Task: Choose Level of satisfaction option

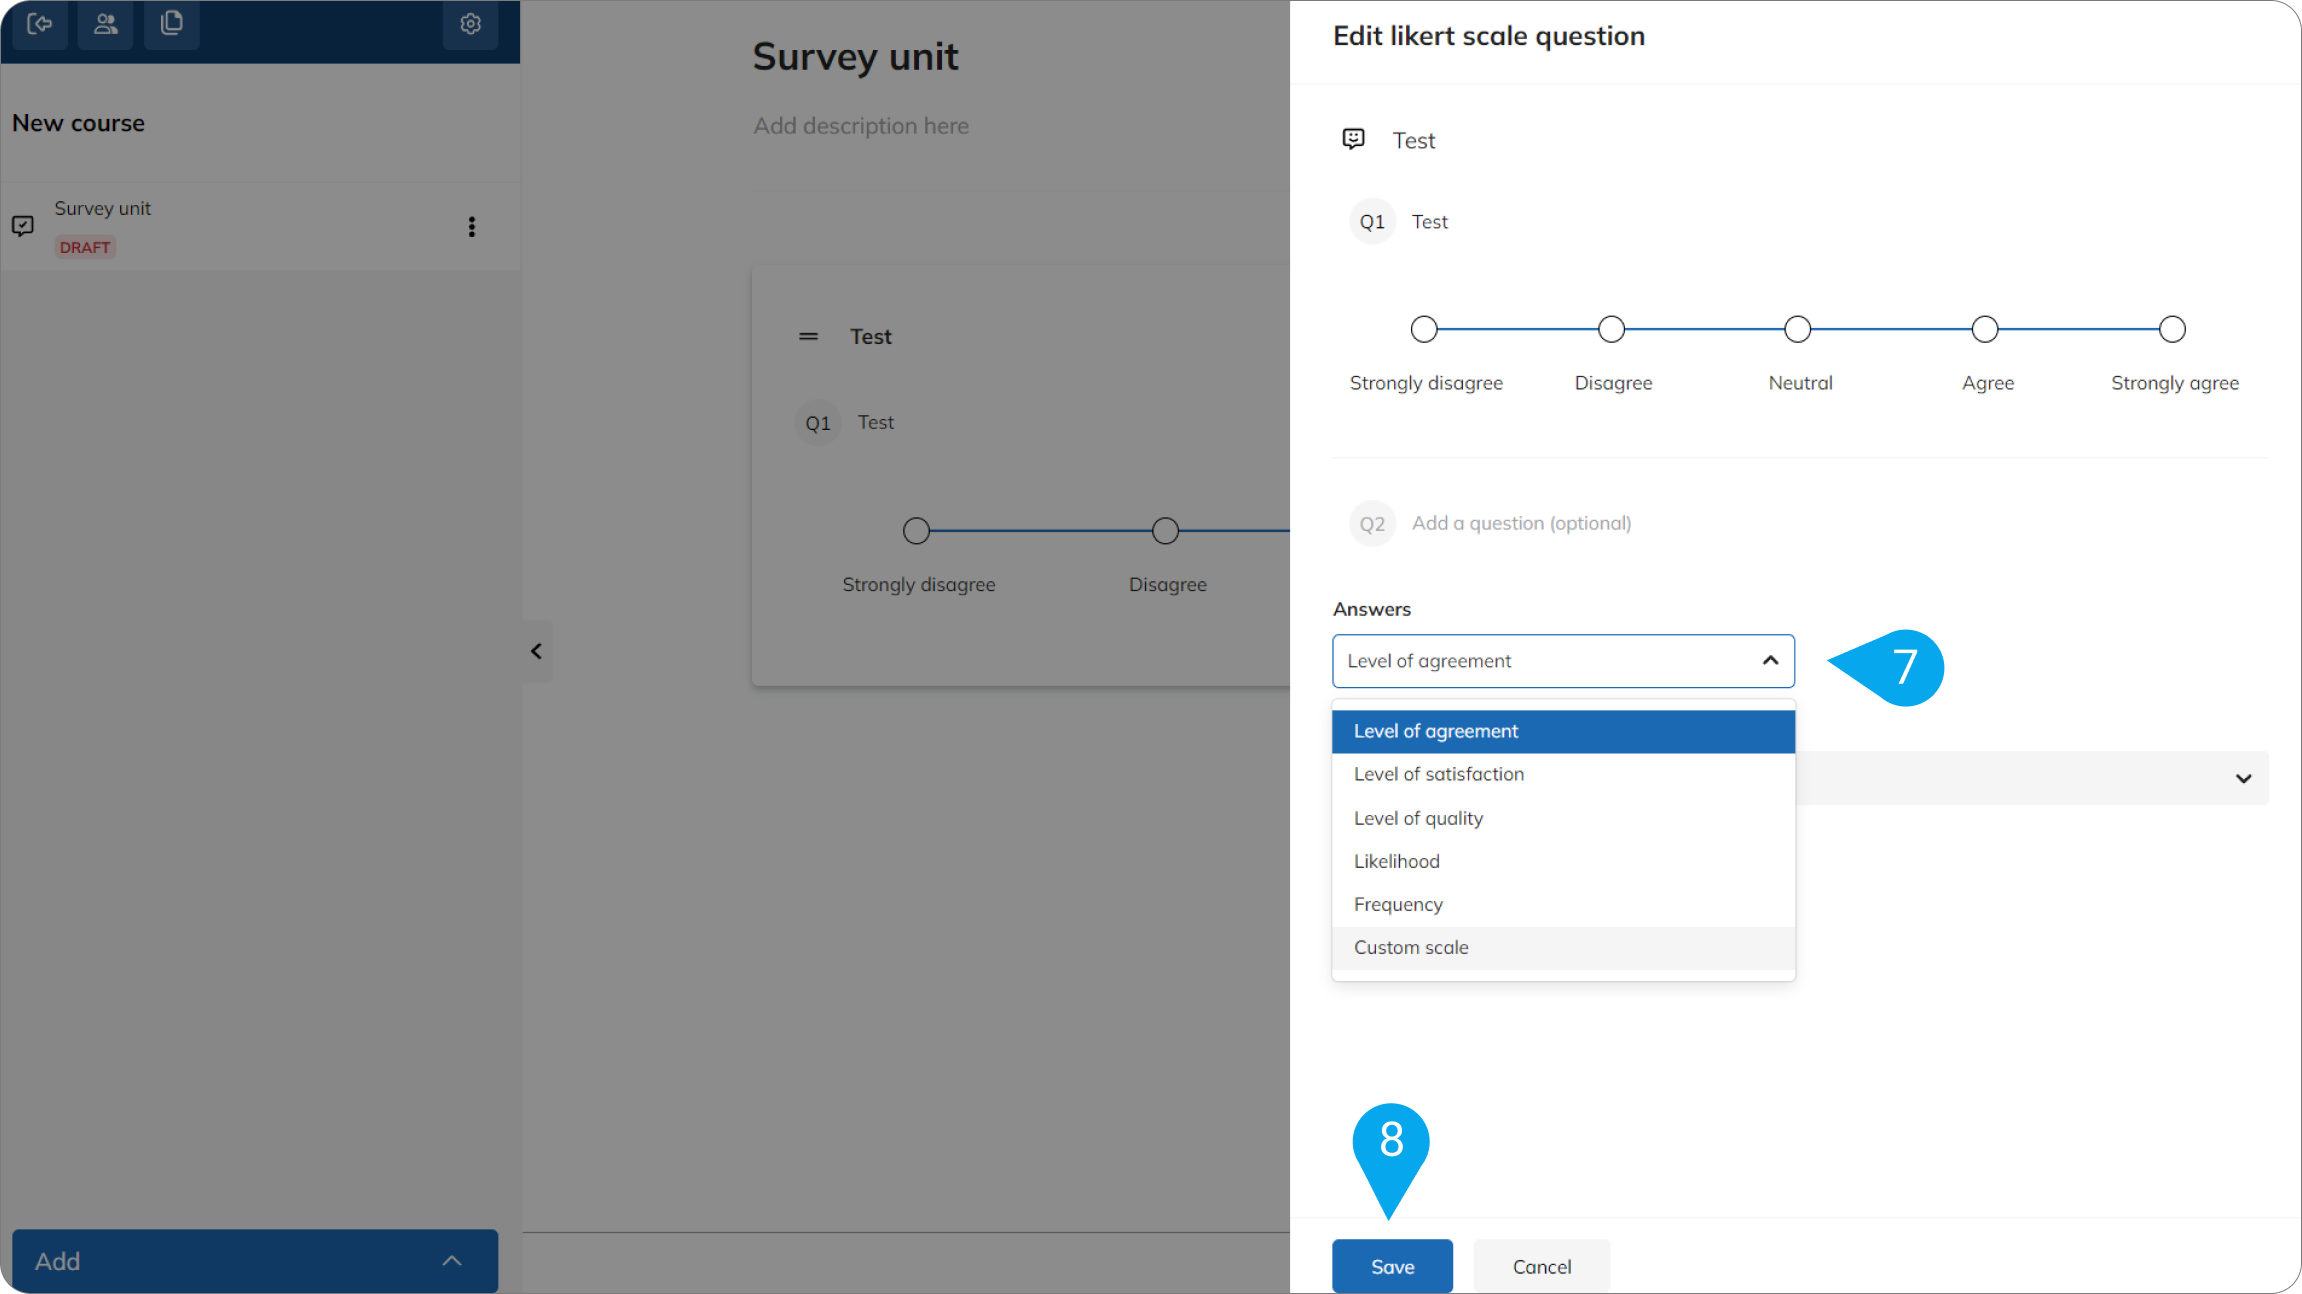Action: pyautogui.click(x=1563, y=774)
